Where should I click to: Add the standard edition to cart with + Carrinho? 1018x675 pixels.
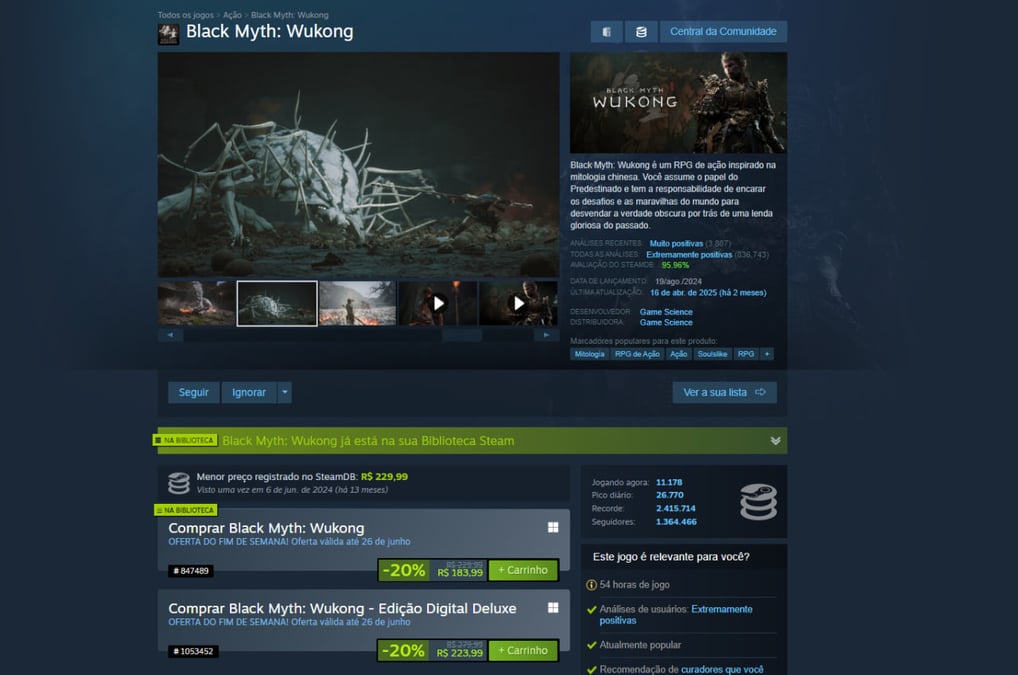523,570
